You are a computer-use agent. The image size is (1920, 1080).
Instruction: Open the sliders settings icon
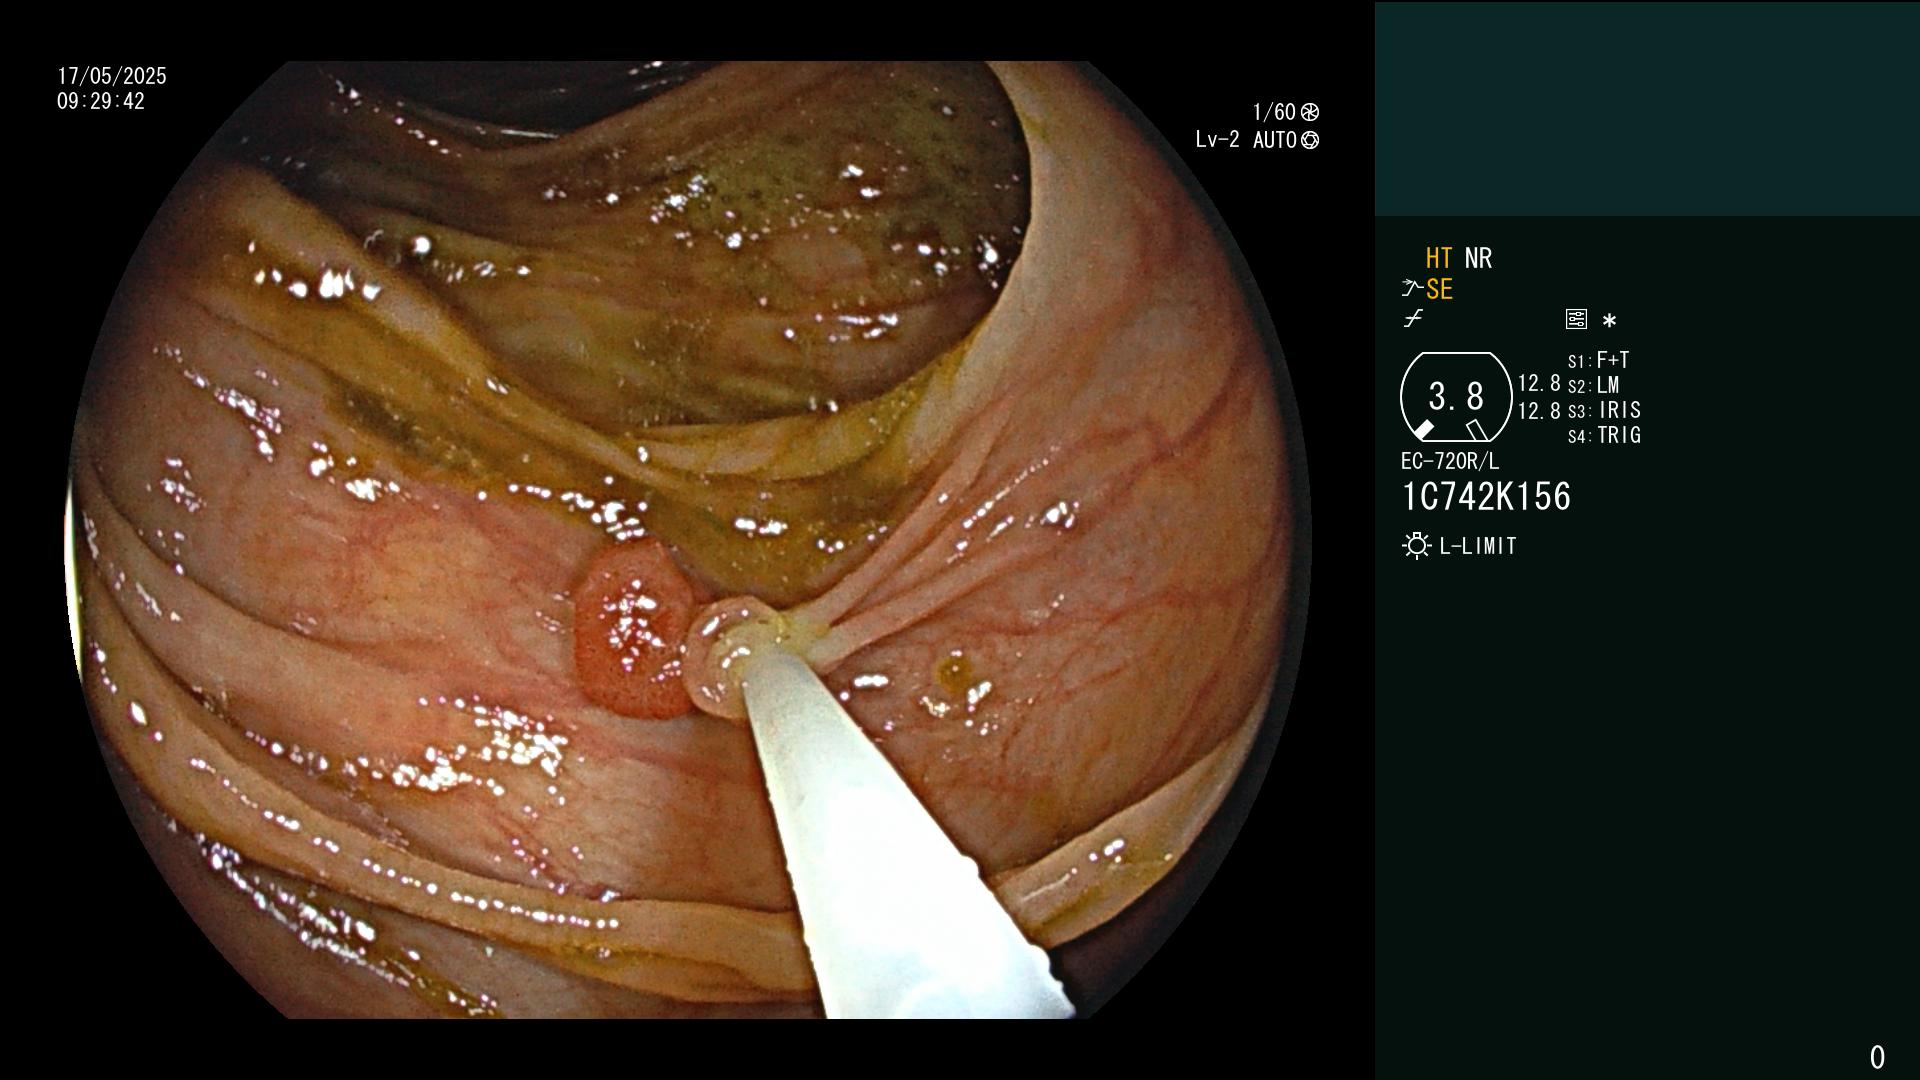point(1576,319)
